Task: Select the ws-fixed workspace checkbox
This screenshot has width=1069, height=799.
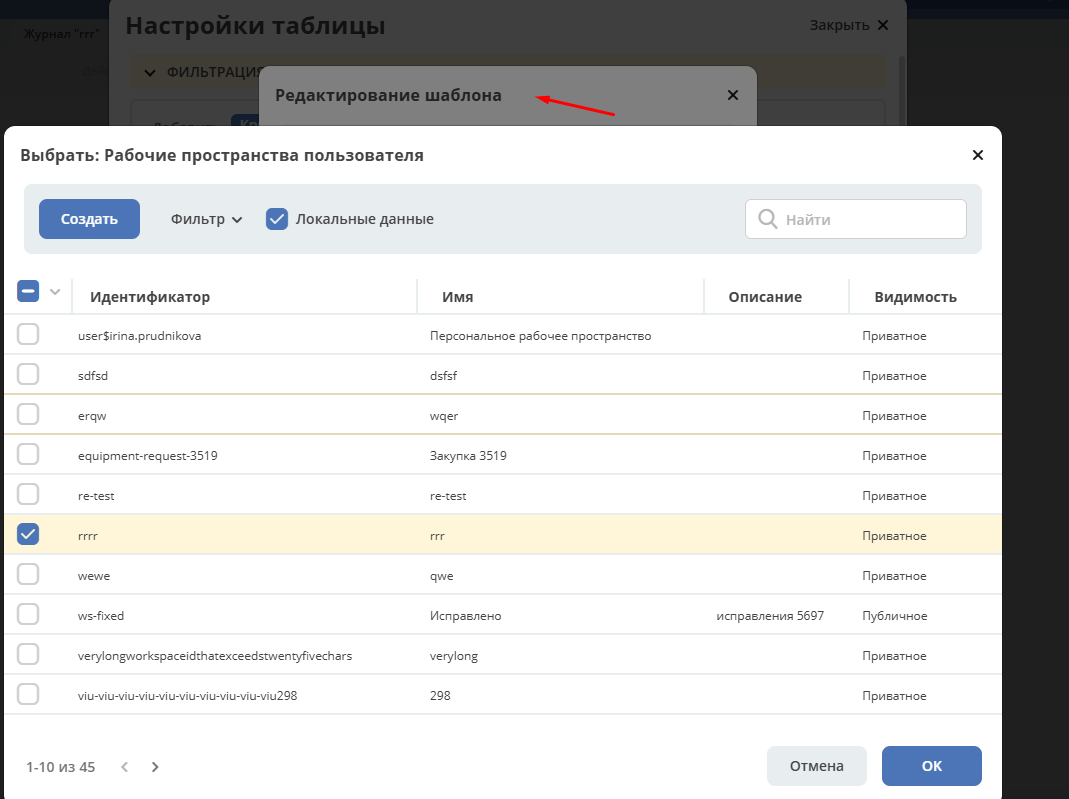Action: click(x=28, y=615)
